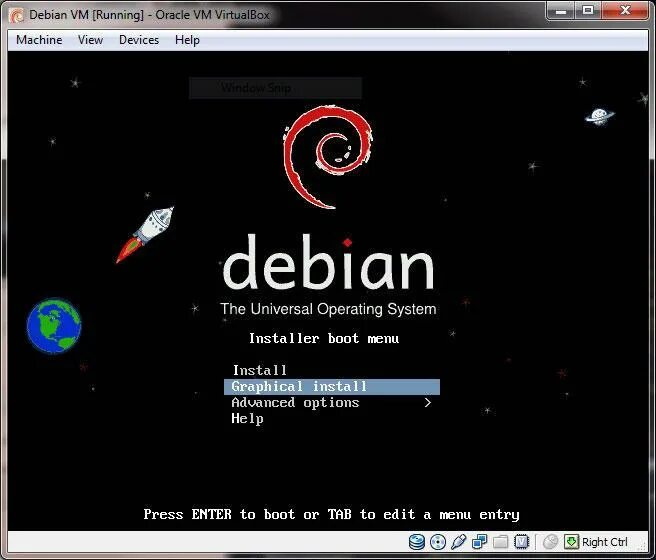Click the optical CD/DVD drive icon
Viewport: 656px width, 560px height.
pyautogui.click(x=438, y=542)
